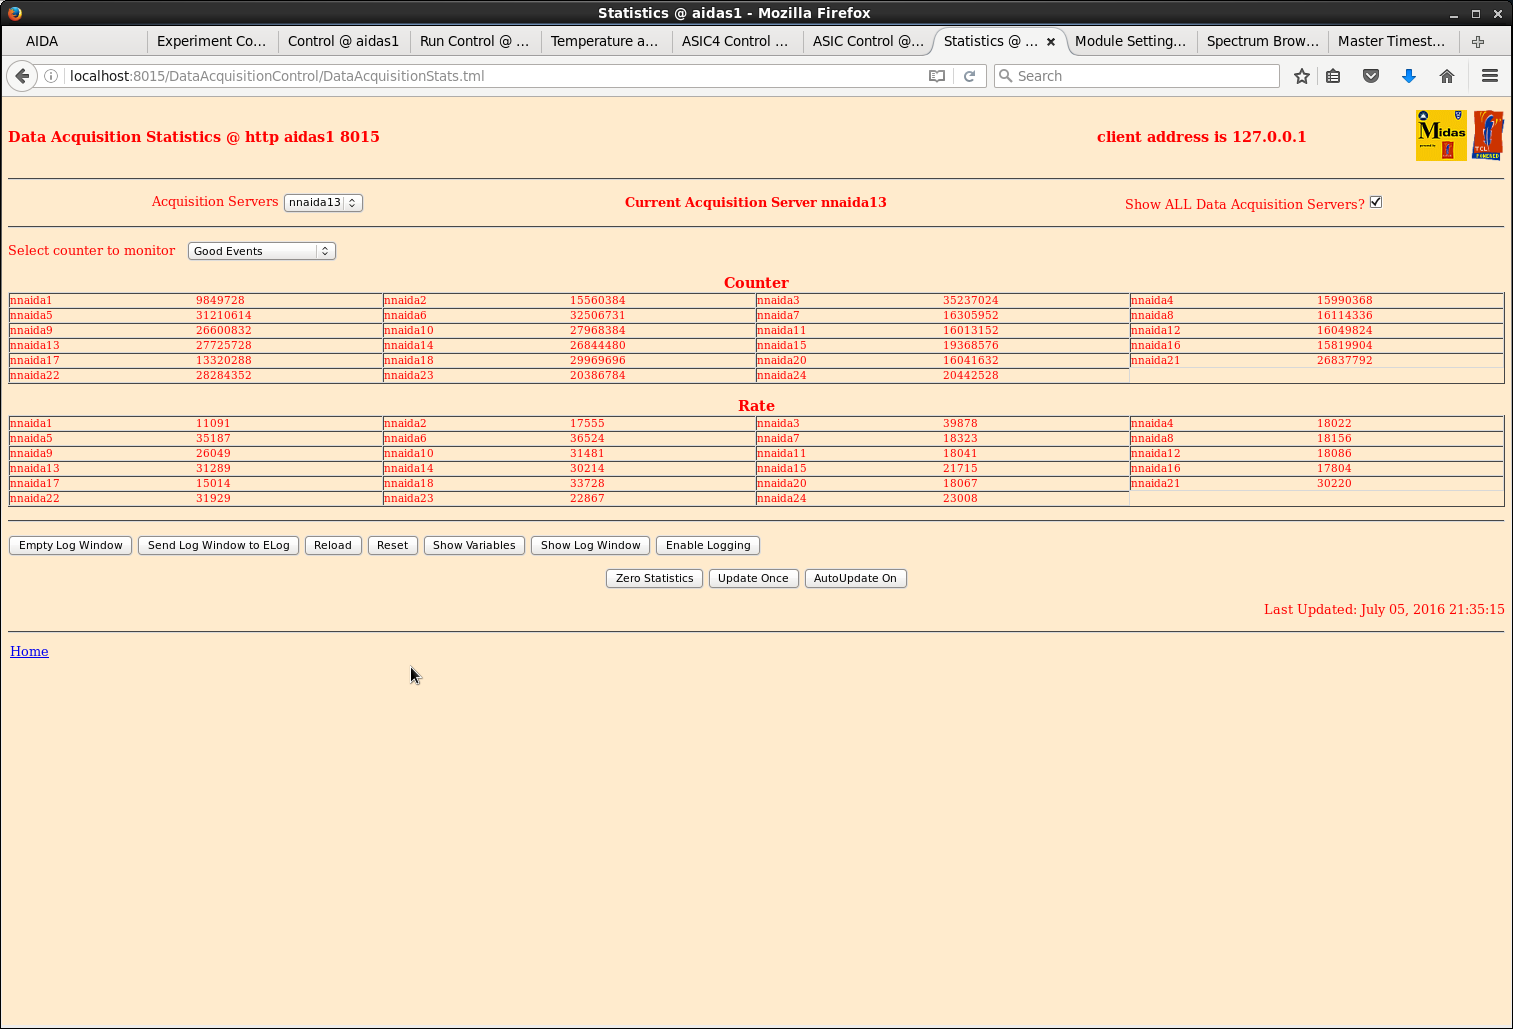This screenshot has height=1029, width=1513.
Task: Follow the Home link
Action: point(29,651)
